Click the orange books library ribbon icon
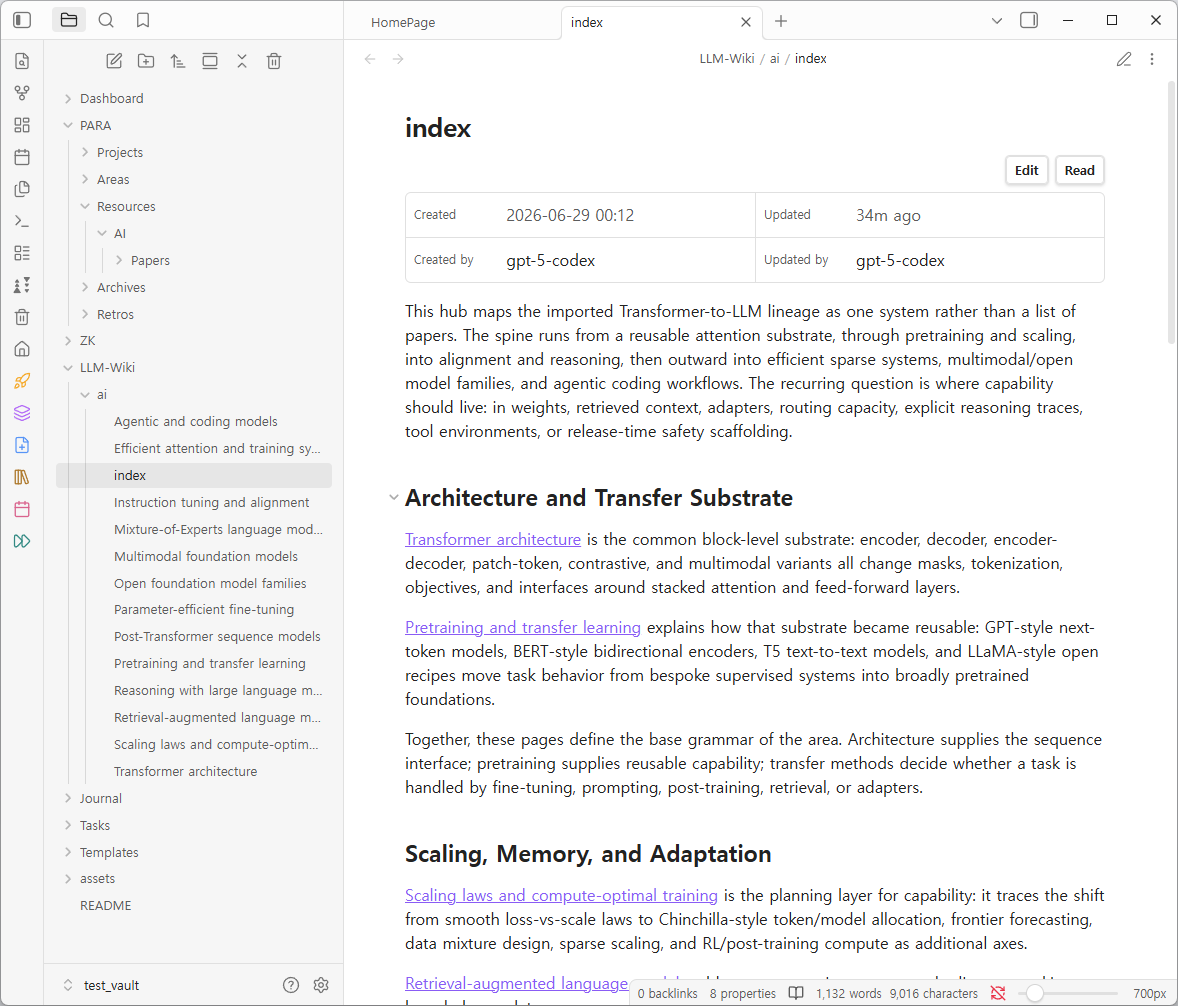Viewport: 1178px width, 1006px height. 22,477
